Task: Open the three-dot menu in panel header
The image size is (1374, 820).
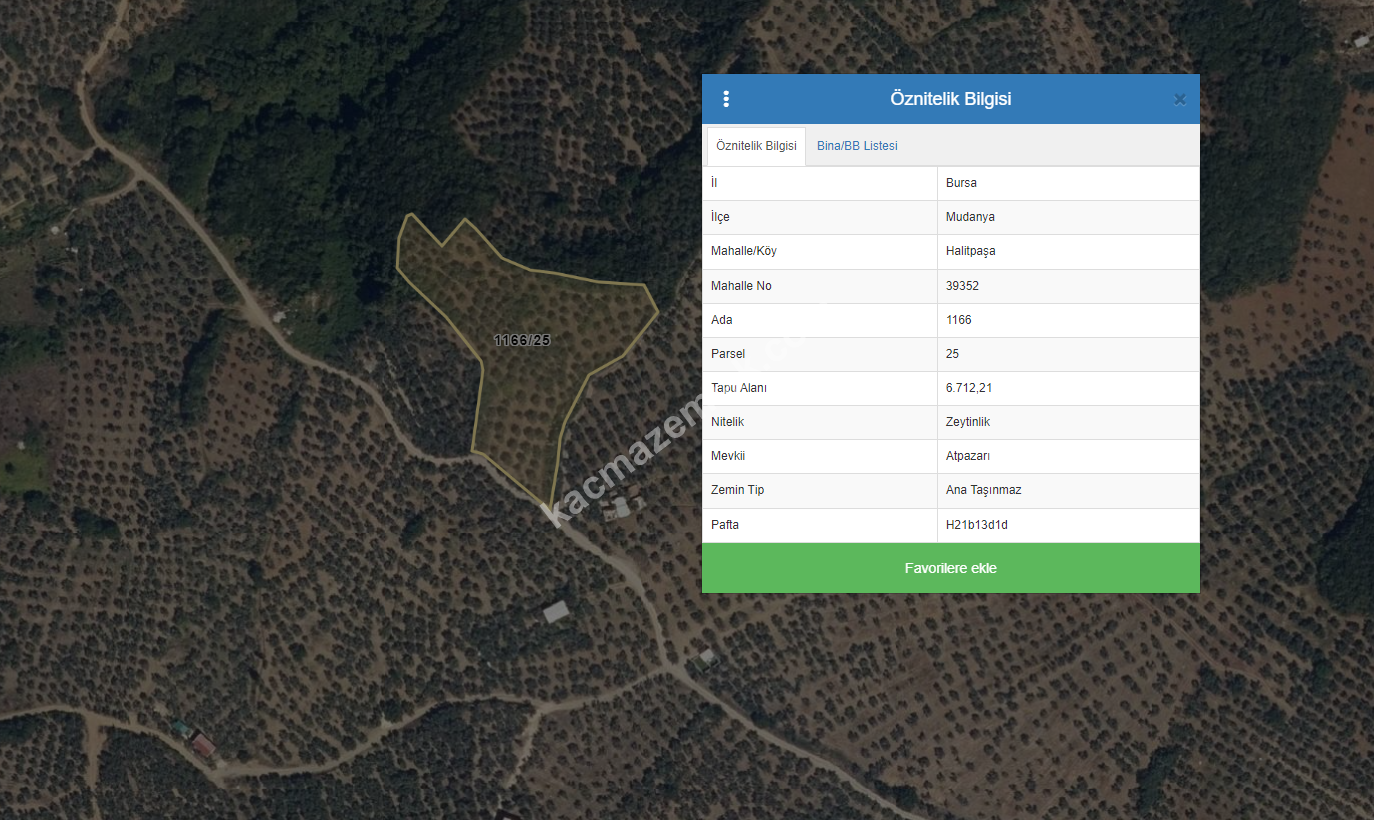Action: coord(726,99)
